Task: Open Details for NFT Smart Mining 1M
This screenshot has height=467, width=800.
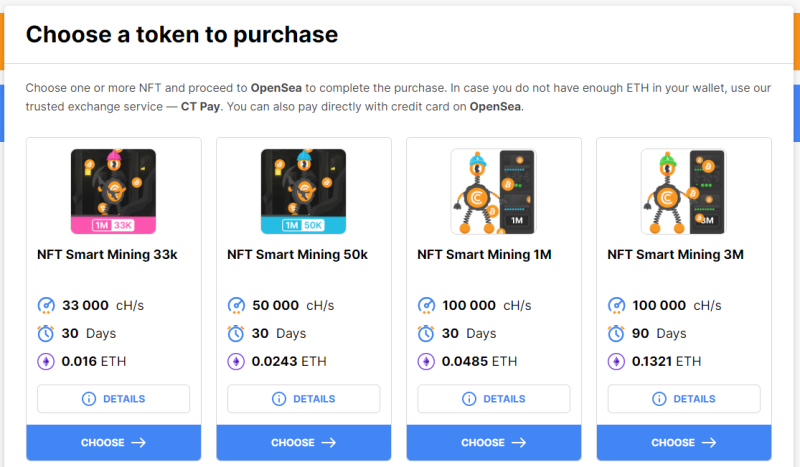Action: click(493, 399)
